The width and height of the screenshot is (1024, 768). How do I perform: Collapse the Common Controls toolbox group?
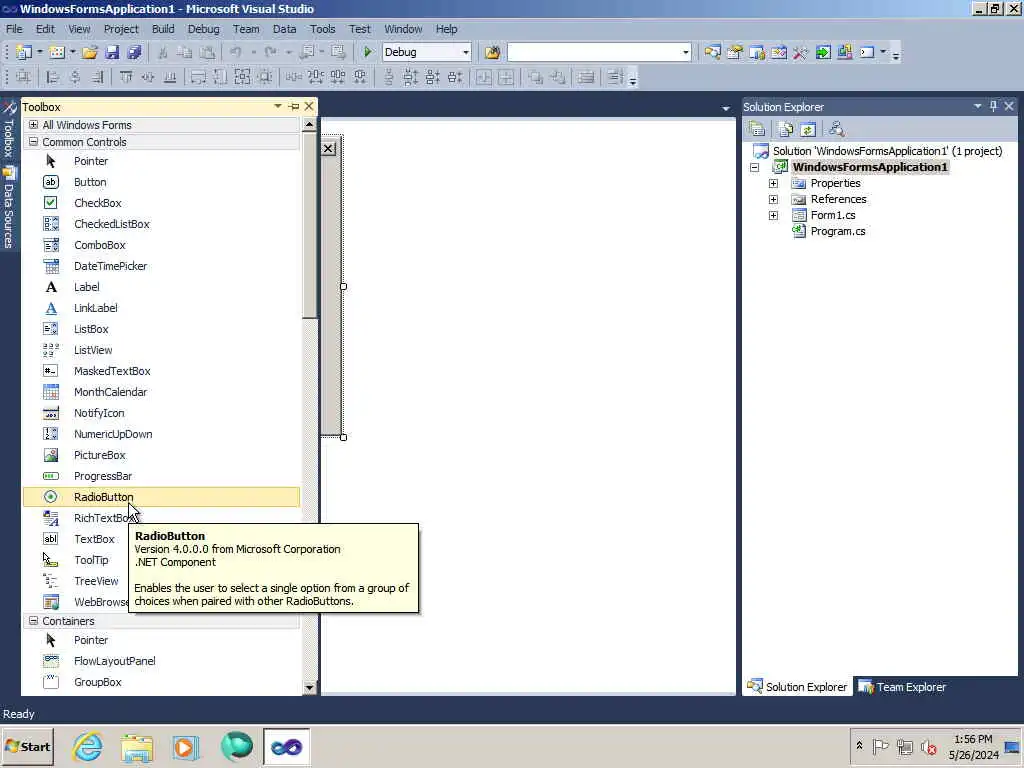(33, 142)
